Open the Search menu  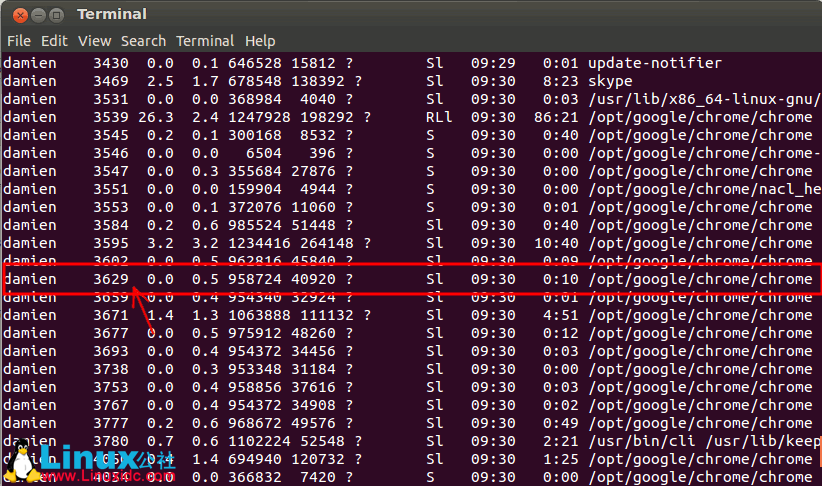coord(143,41)
